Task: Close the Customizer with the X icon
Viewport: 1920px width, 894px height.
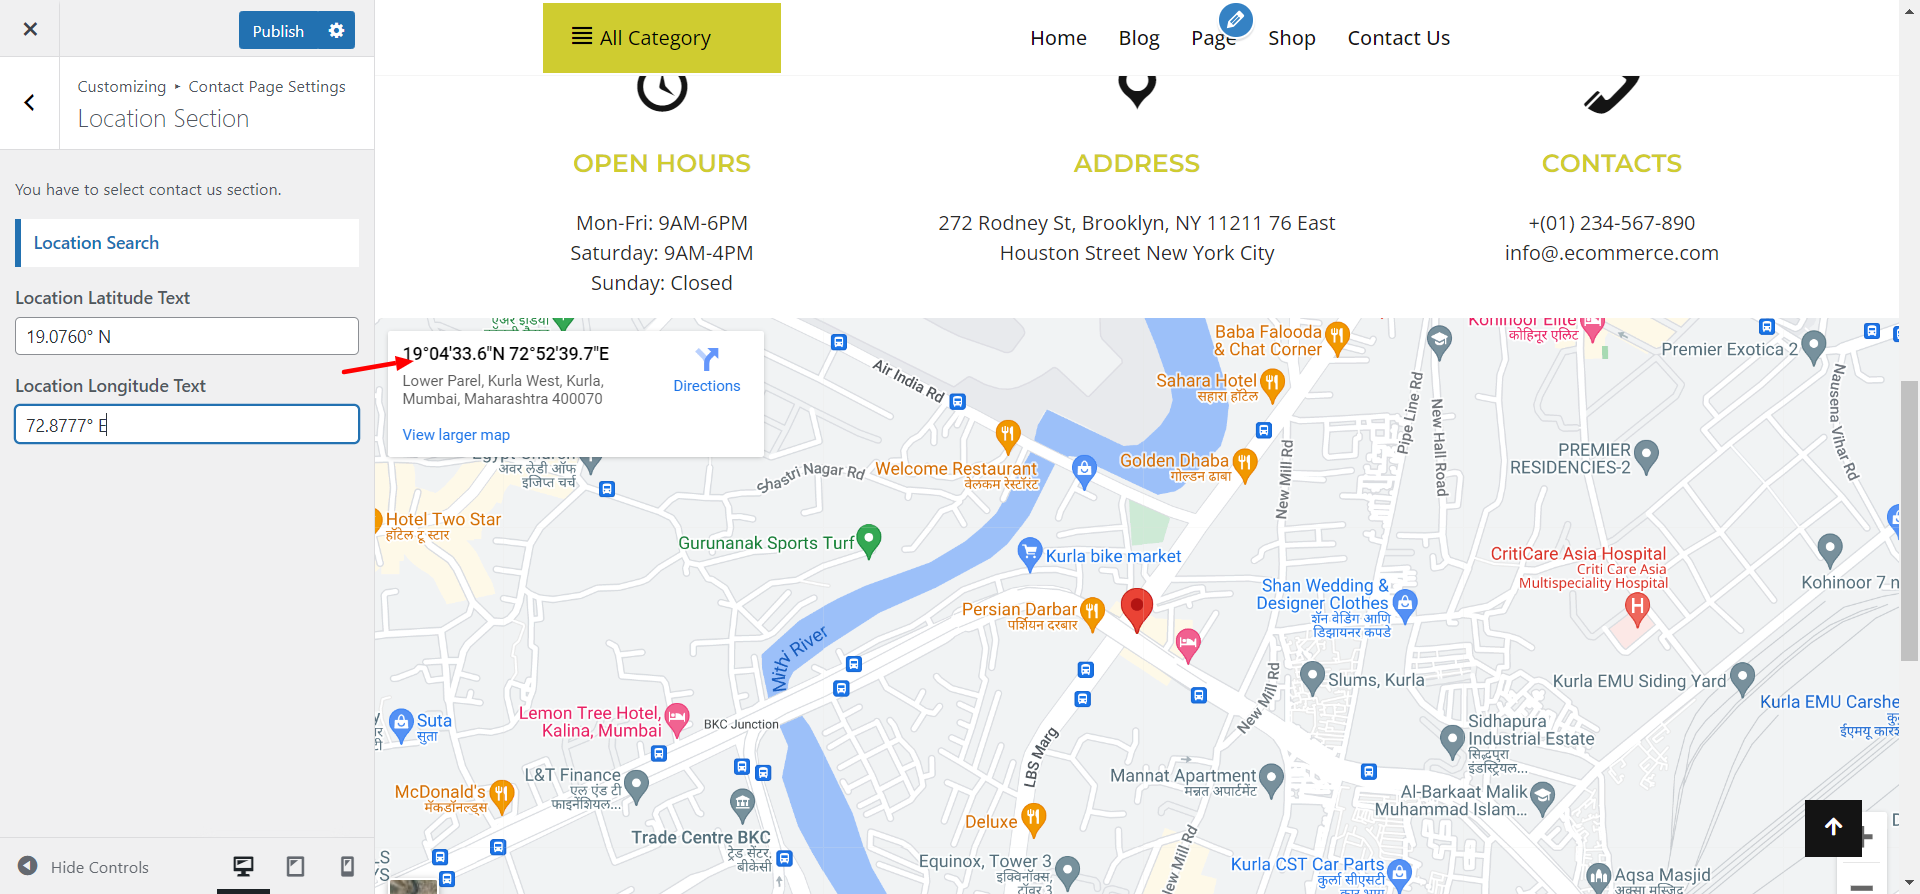Action: point(30,29)
